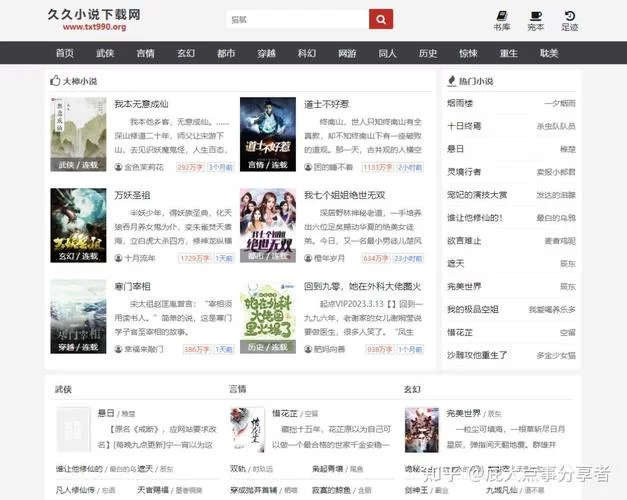Click author 十月流年
The width and height of the screenshot is (627, 500).
[x=140, y=258]
